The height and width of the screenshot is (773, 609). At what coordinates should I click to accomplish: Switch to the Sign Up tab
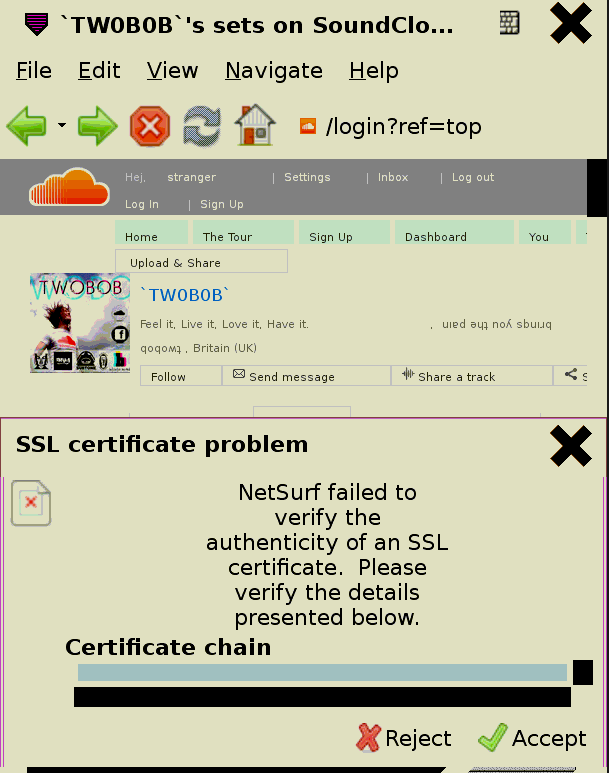tap(344, 232)
